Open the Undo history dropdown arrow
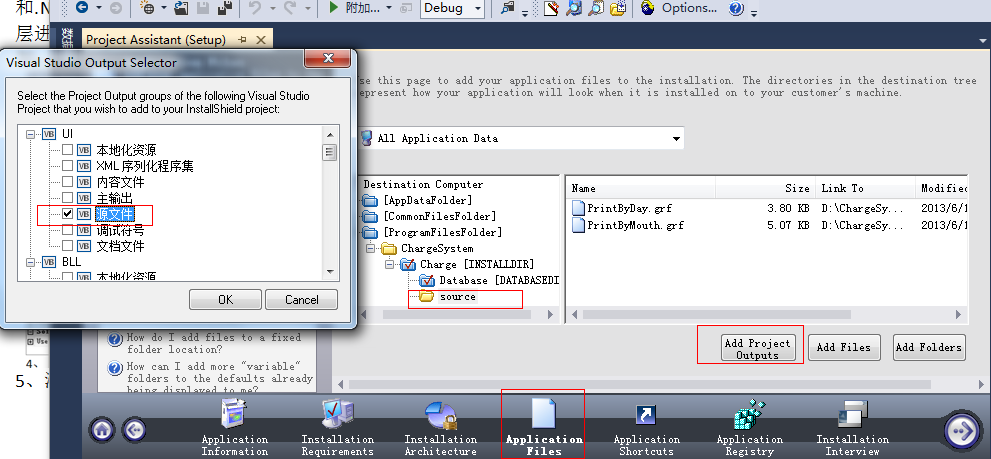This screenshot has height=459, width=991. (271, 8)
